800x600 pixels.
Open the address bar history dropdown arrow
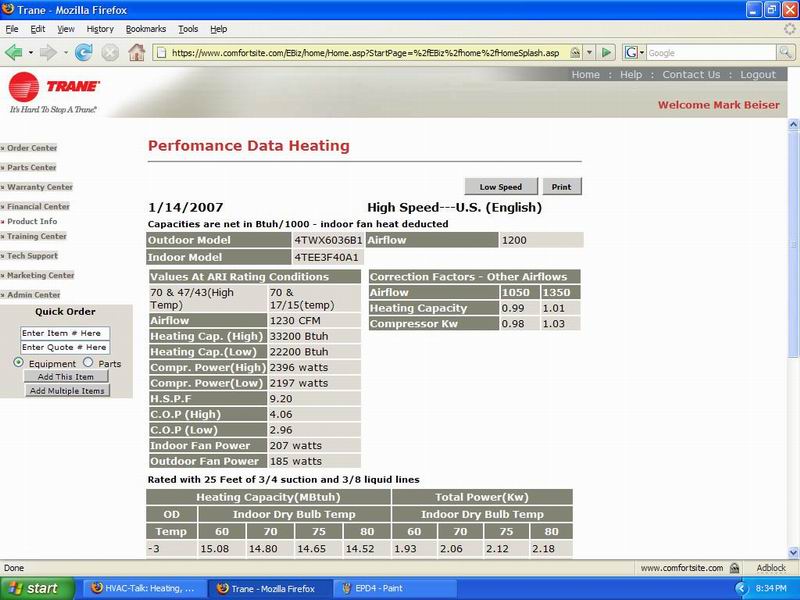(590, 52)
